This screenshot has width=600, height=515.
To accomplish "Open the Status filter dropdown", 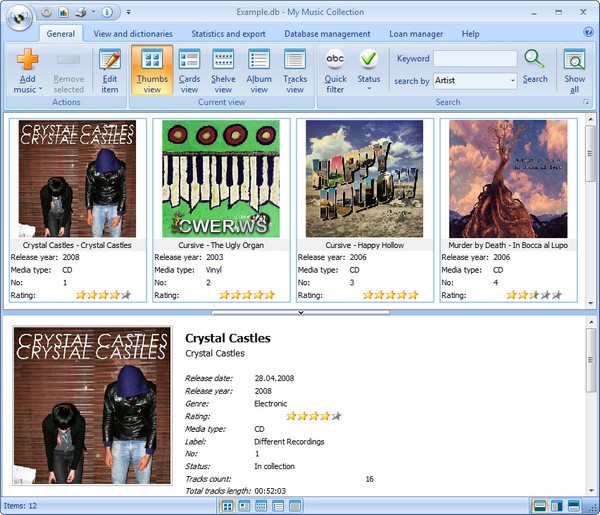I will click(x=369, y=71).
